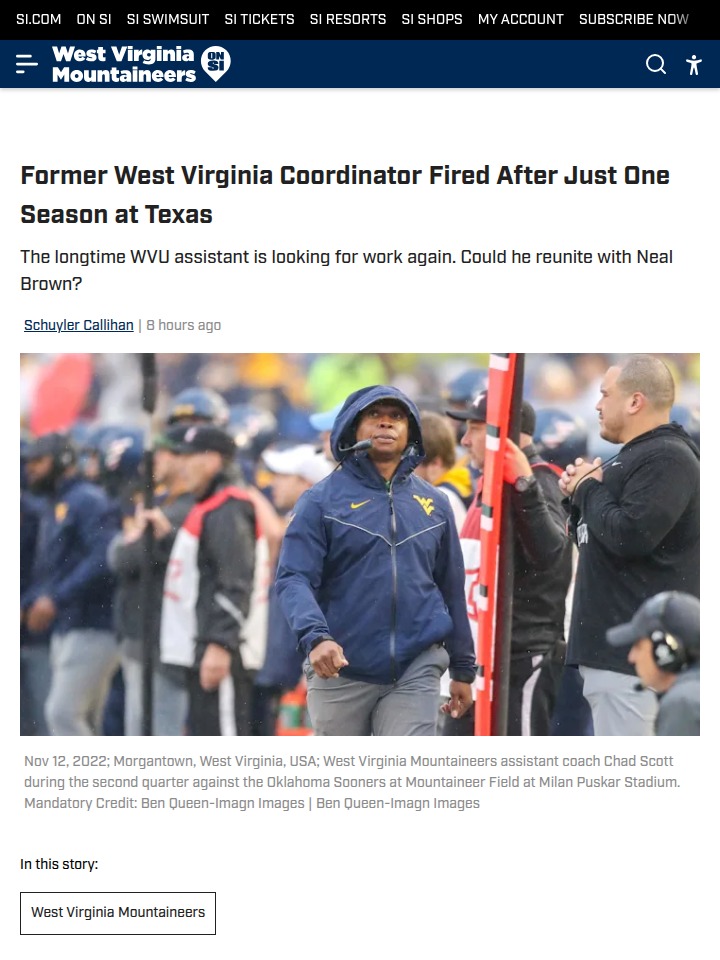Click the search magnifier icon
720x960 pixels.
click(x=656, y=64)
